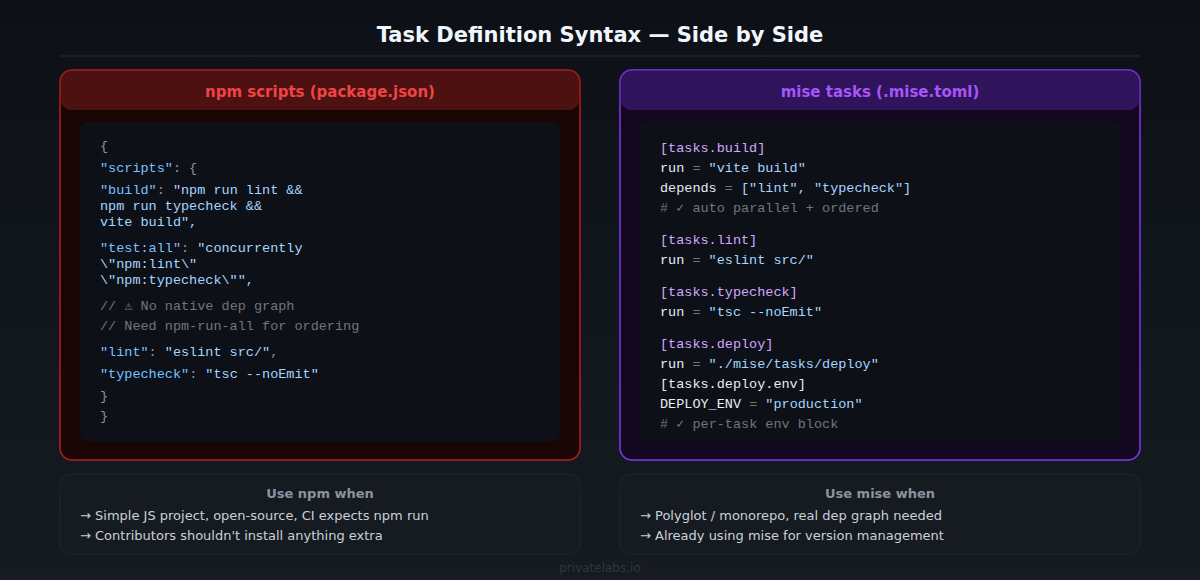Click the 'DEPLOY_ENV = "production"' line
This screenshot has width=1200, height=580.
pos(760,404)
